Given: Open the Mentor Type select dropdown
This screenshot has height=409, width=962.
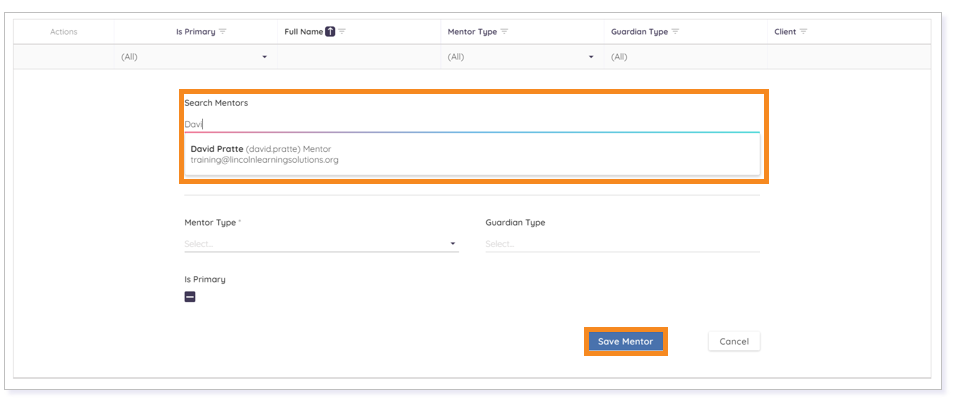Looking at the screenshot, I should pos(321,243).
